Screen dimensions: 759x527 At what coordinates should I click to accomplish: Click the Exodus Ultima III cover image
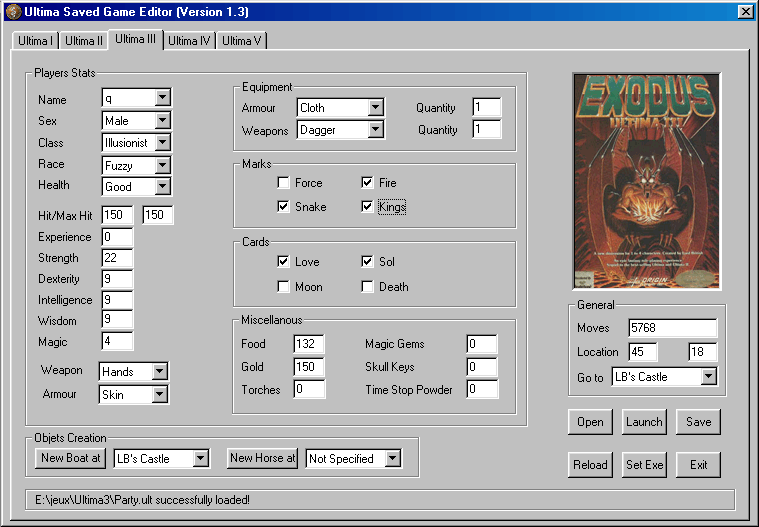647,181
